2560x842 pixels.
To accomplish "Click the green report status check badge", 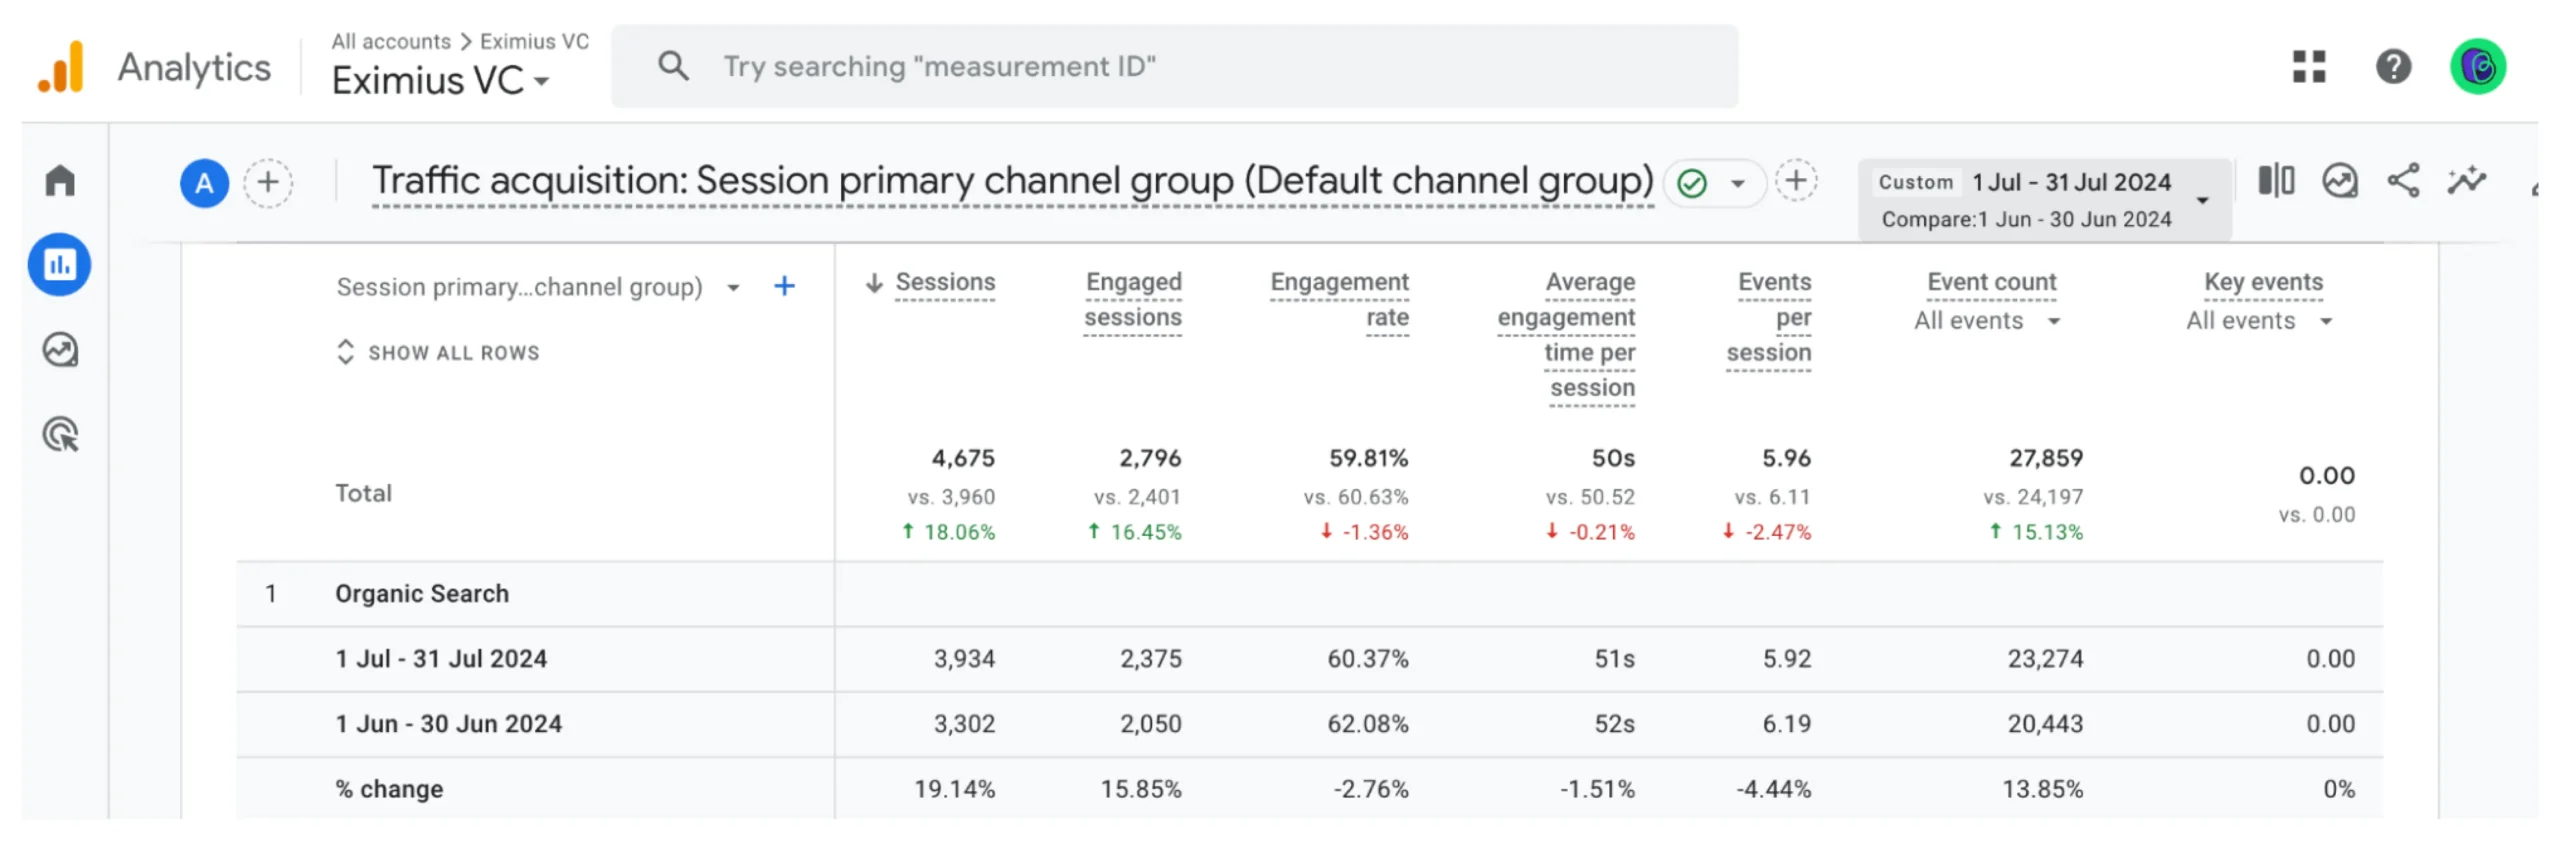I will tap(1692, 183).
